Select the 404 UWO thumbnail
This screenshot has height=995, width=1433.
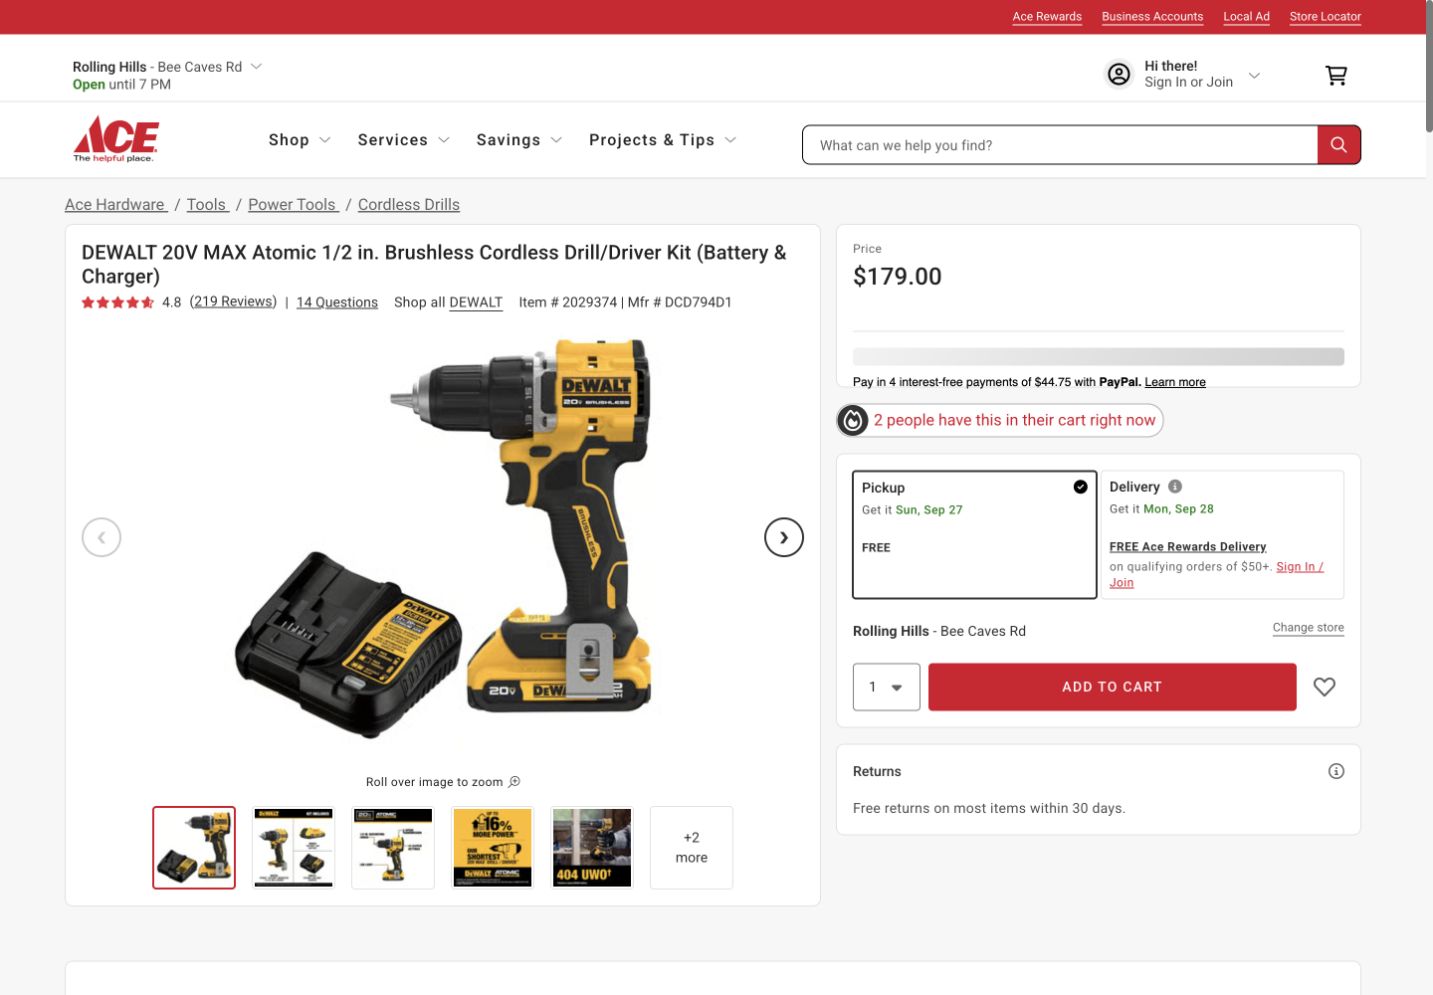[x=592, y=848]
